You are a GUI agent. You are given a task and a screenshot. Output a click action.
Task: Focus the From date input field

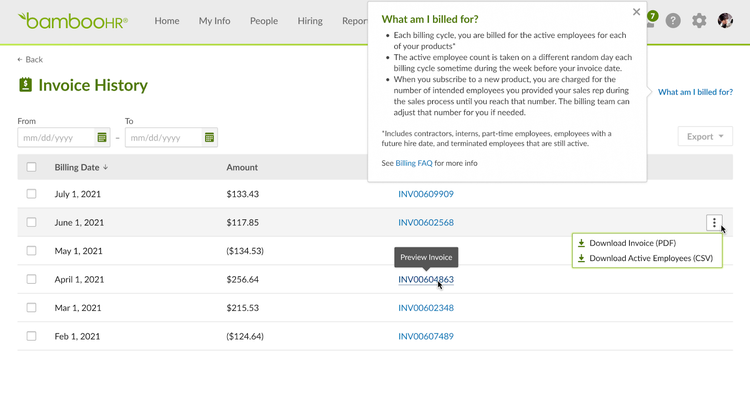click(x=56, y=138)
